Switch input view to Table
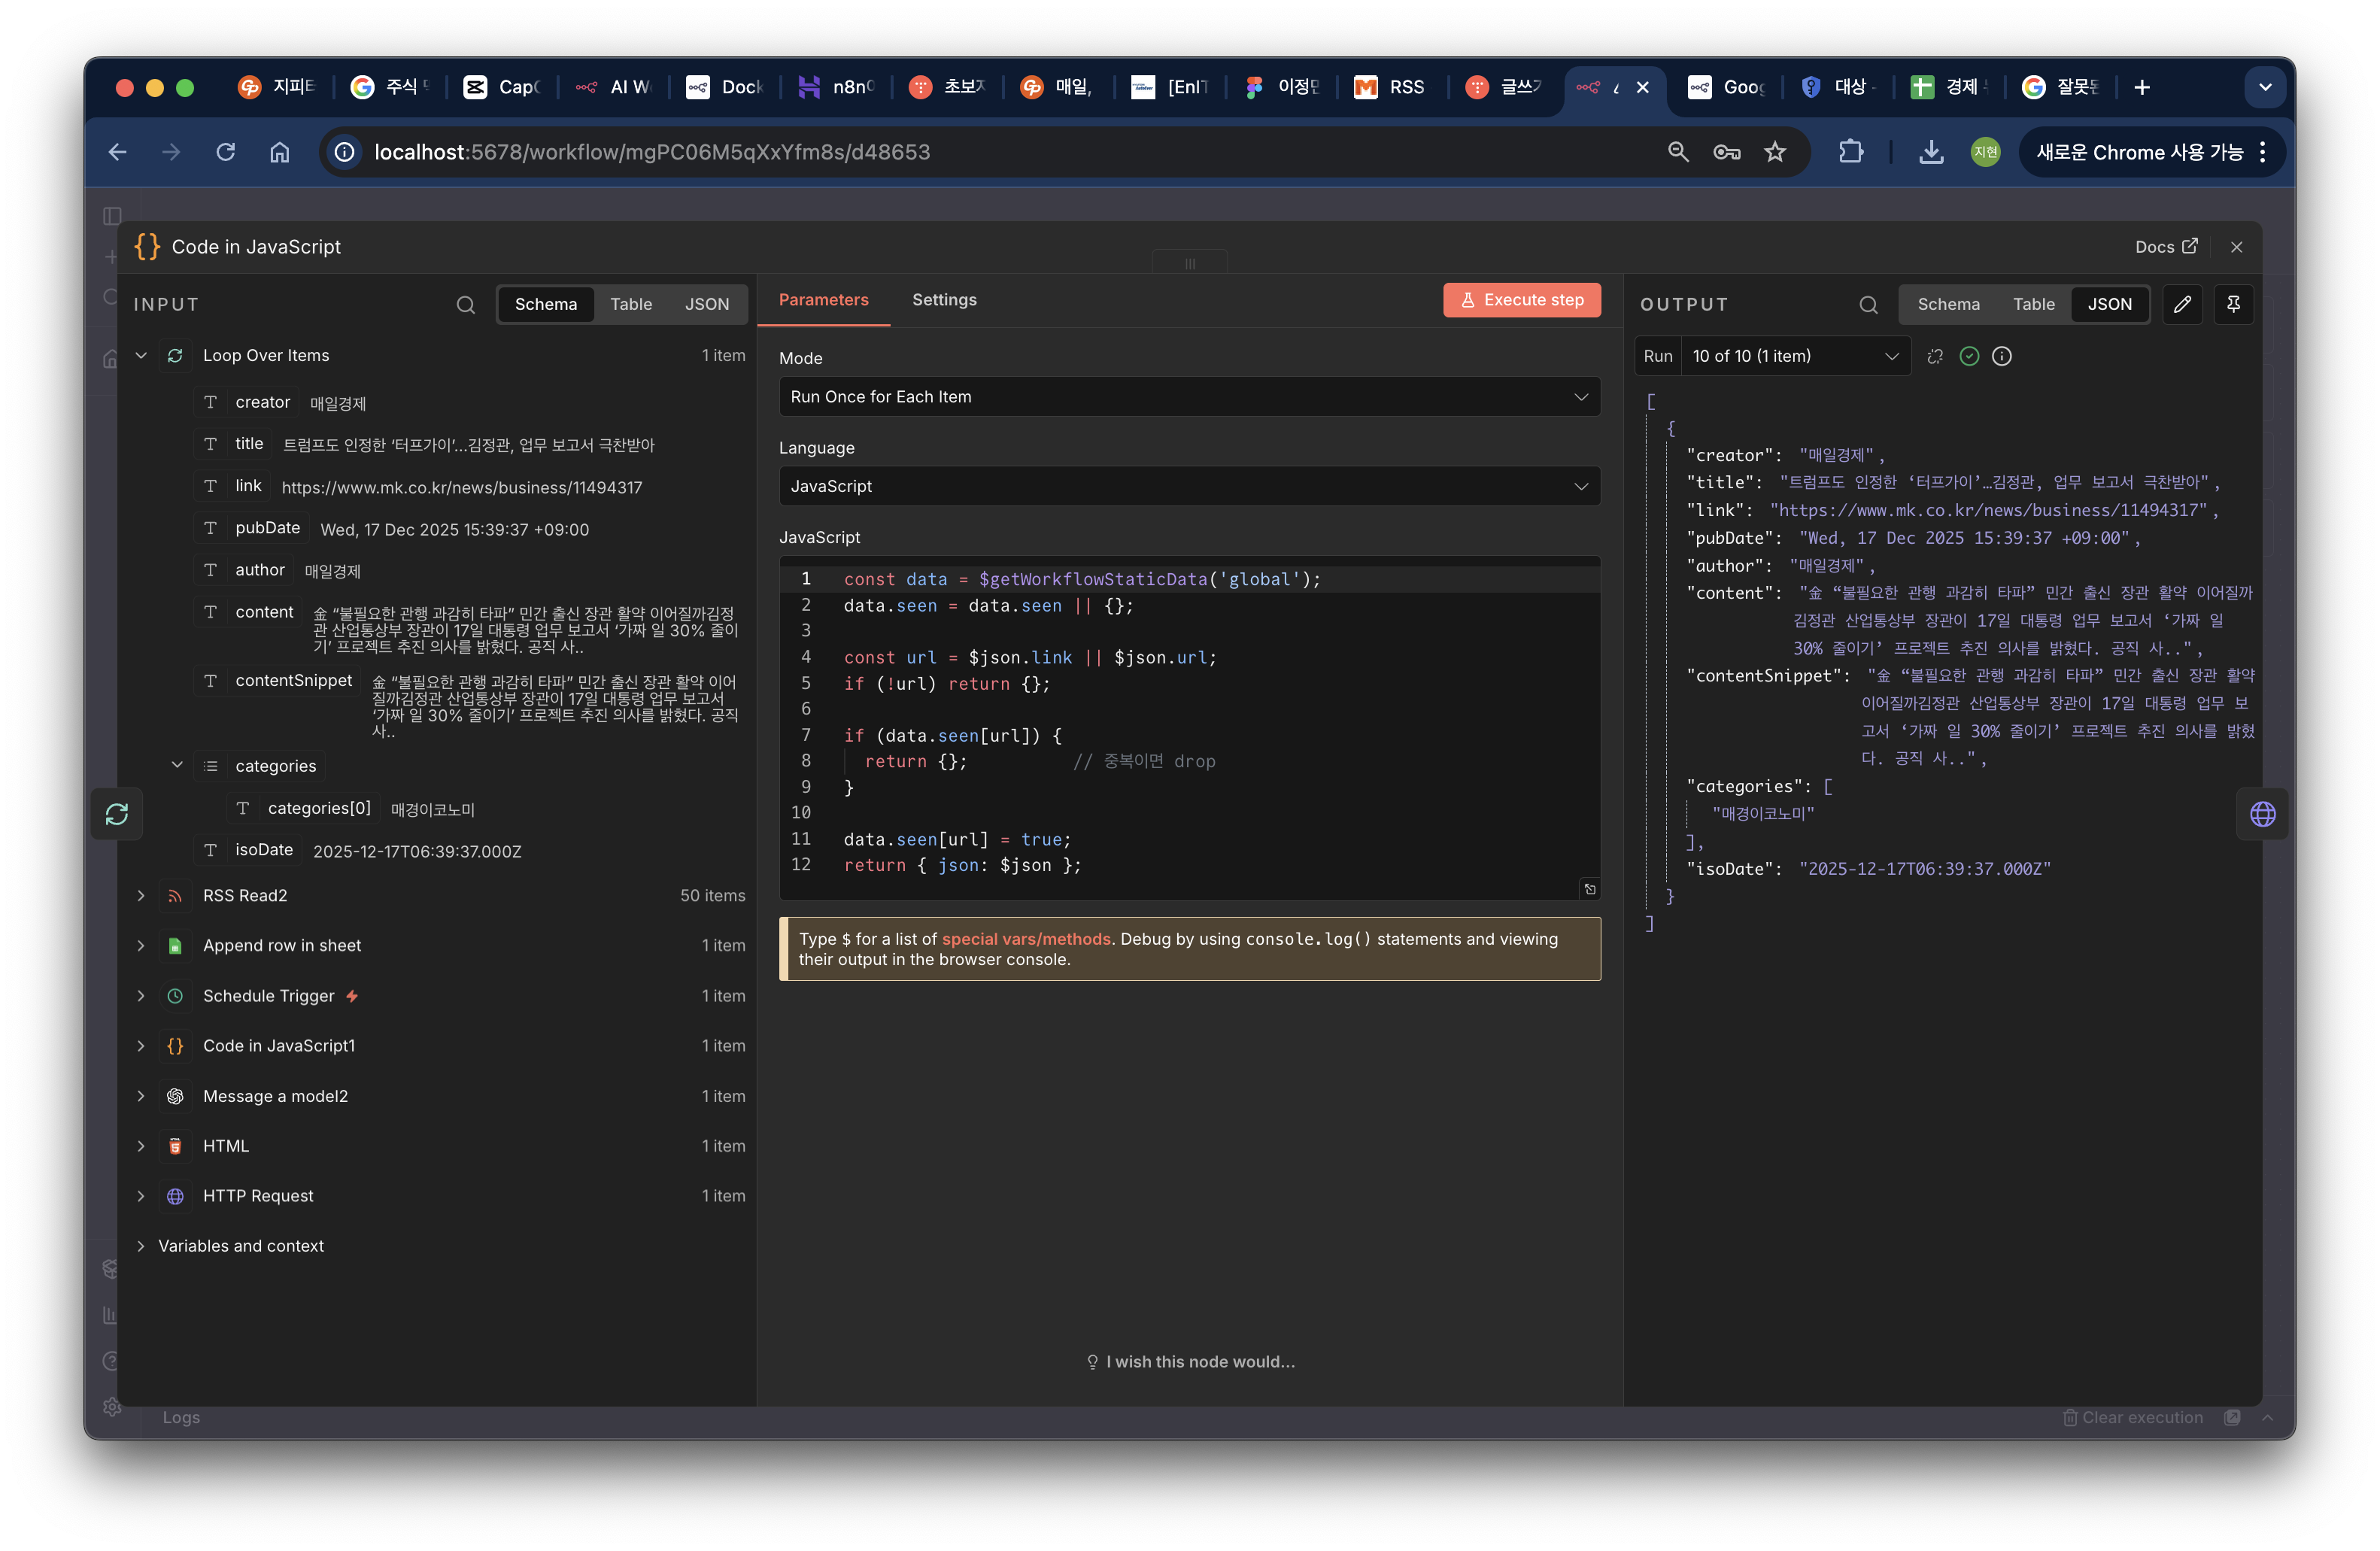The image size is (2380, 1551). [631, 304]
